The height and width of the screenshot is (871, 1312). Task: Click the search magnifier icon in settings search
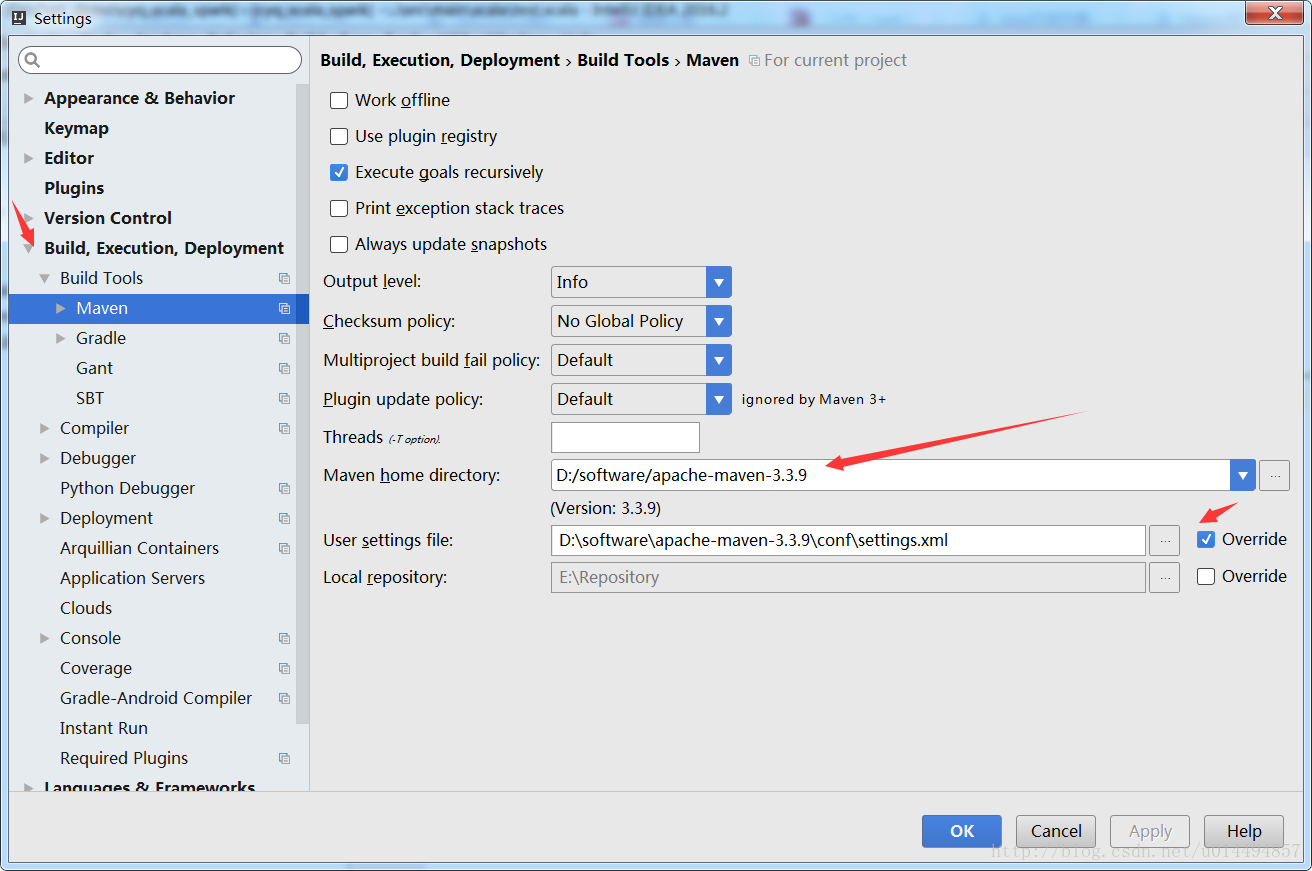click(x=32, y=60)
